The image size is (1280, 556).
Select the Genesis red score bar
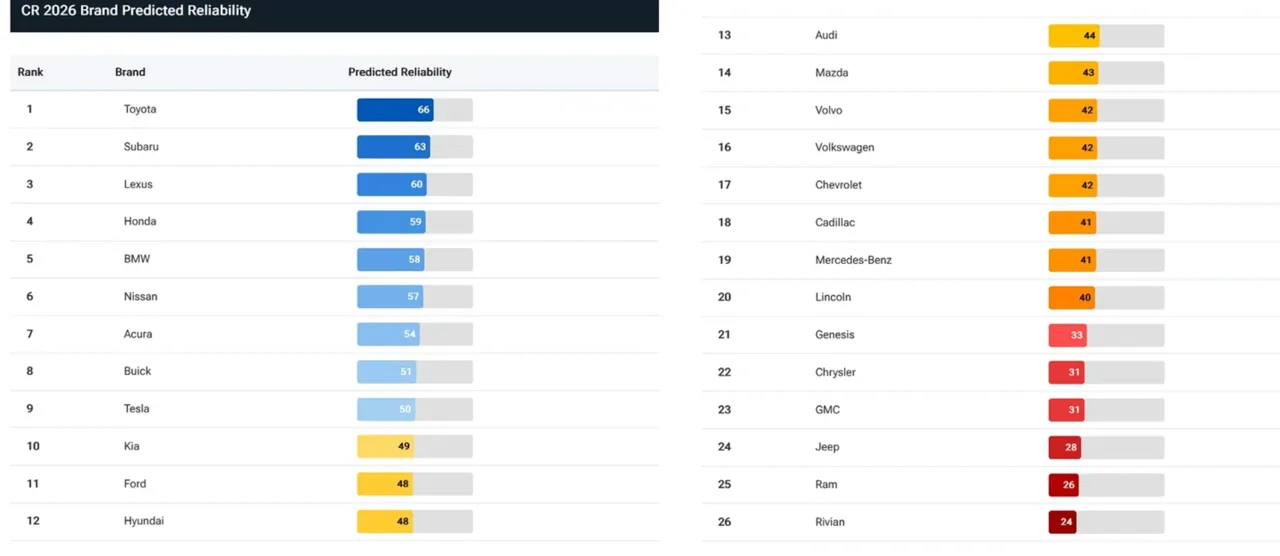point(1106,335)
